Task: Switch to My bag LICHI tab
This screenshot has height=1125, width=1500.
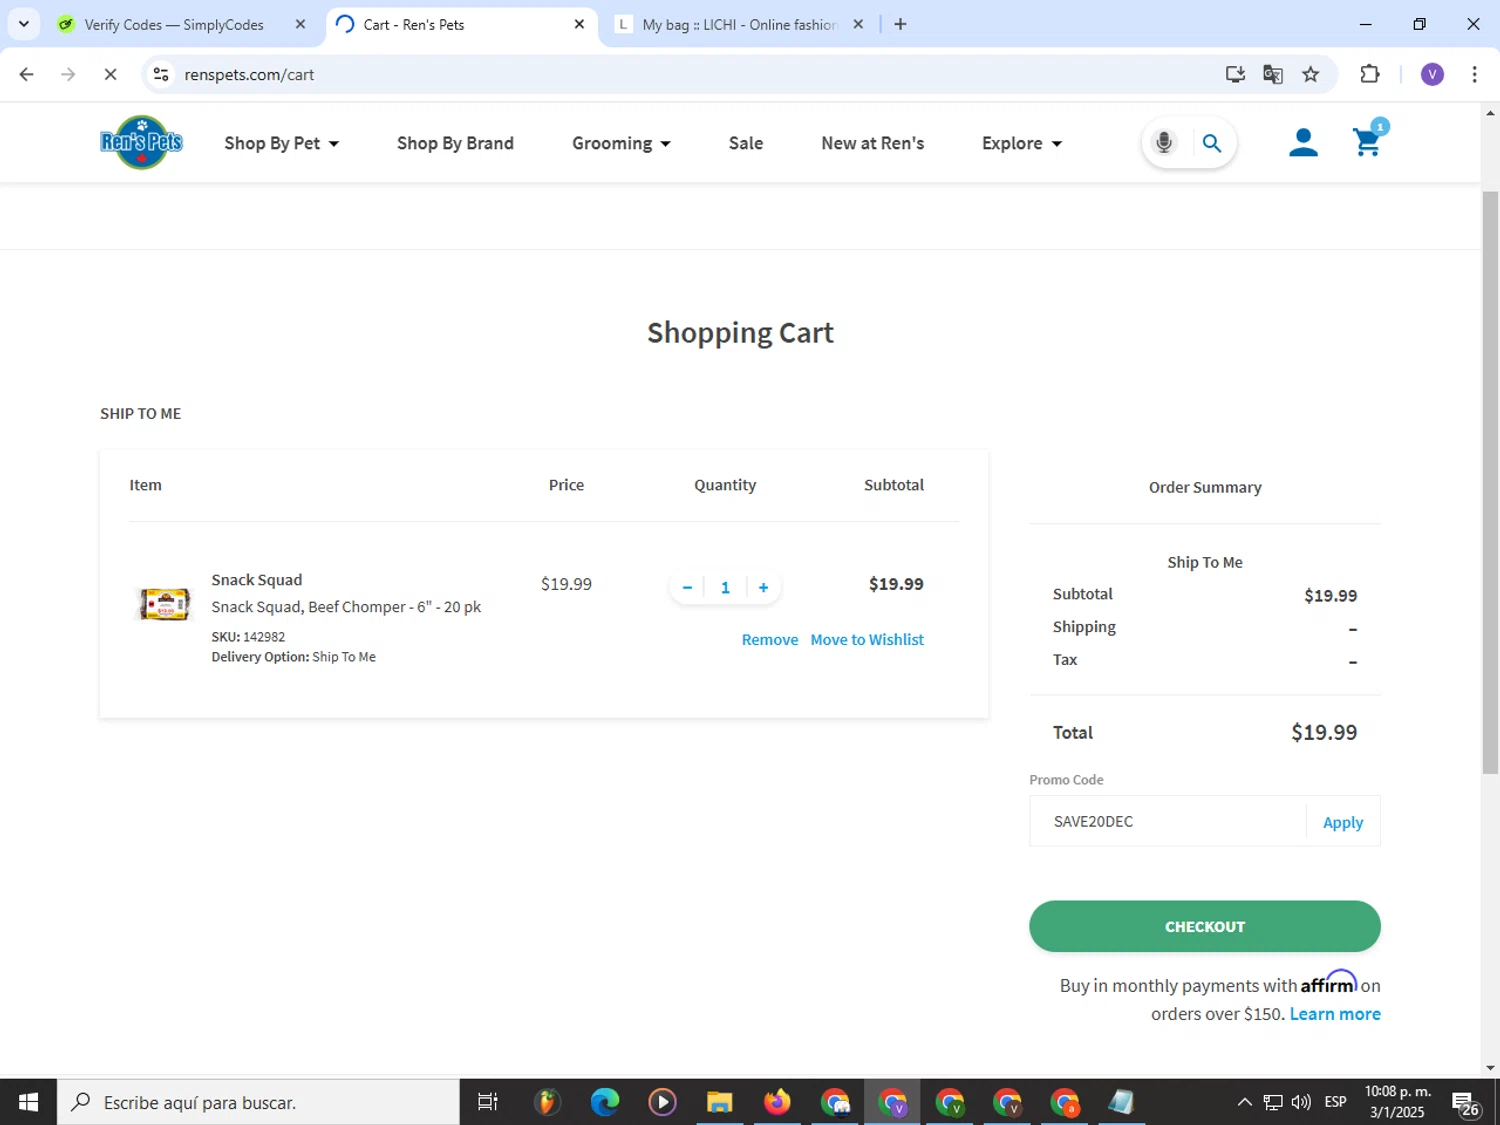Action: [740, 24]
